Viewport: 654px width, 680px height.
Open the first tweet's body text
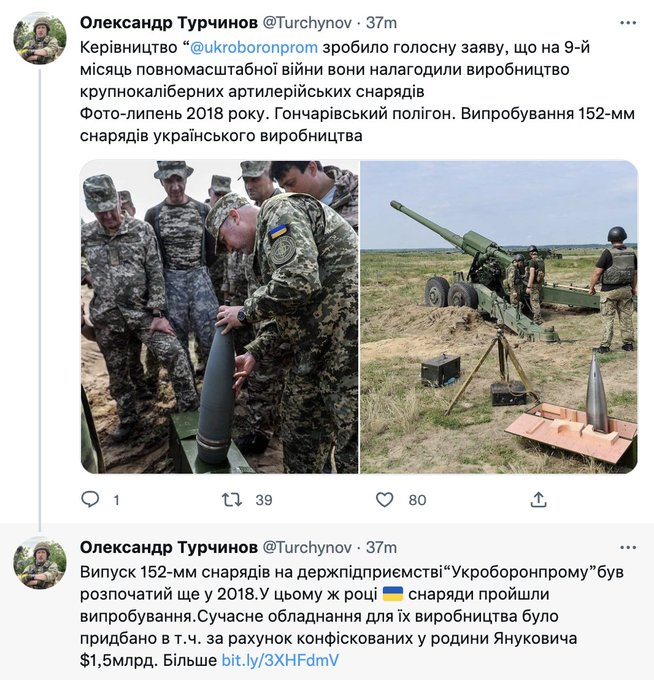(x=357, y=92)
